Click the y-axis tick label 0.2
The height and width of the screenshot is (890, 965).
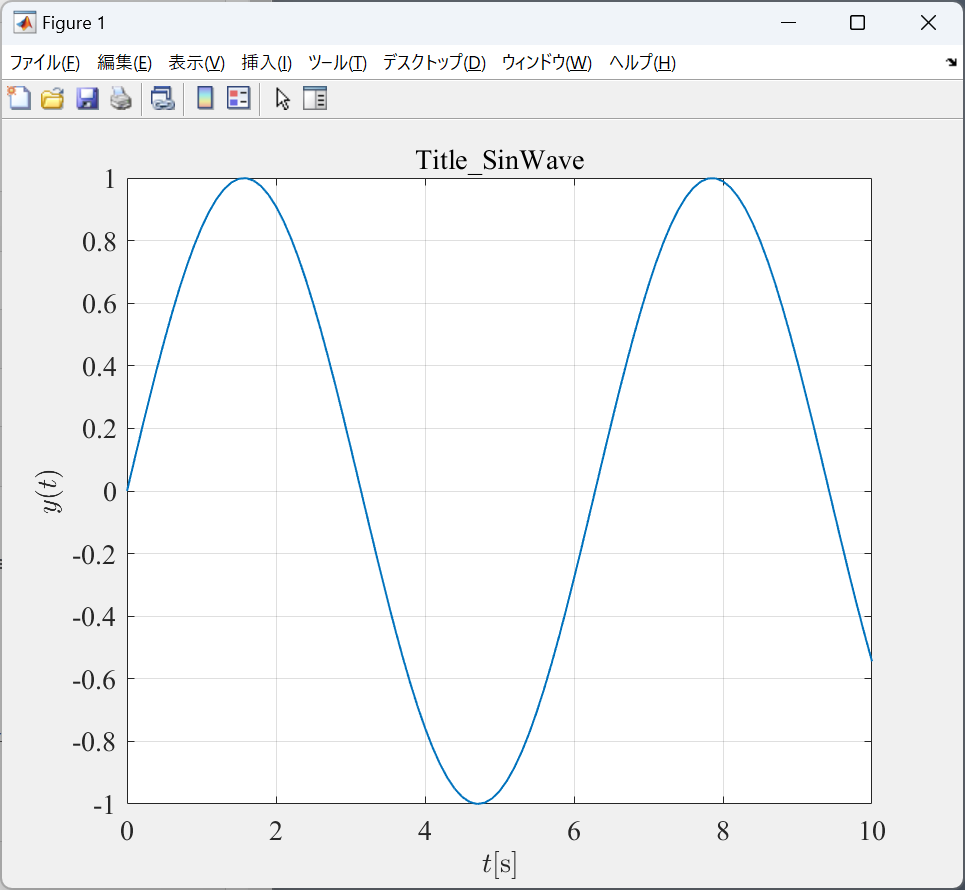pos(100,429)
